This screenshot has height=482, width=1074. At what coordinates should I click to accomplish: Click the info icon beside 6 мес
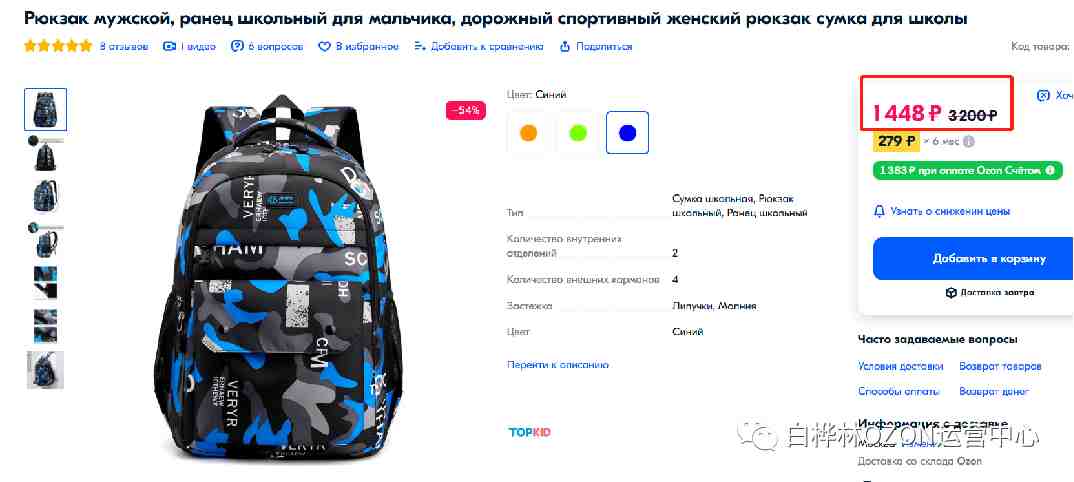[x=968, y=142]
